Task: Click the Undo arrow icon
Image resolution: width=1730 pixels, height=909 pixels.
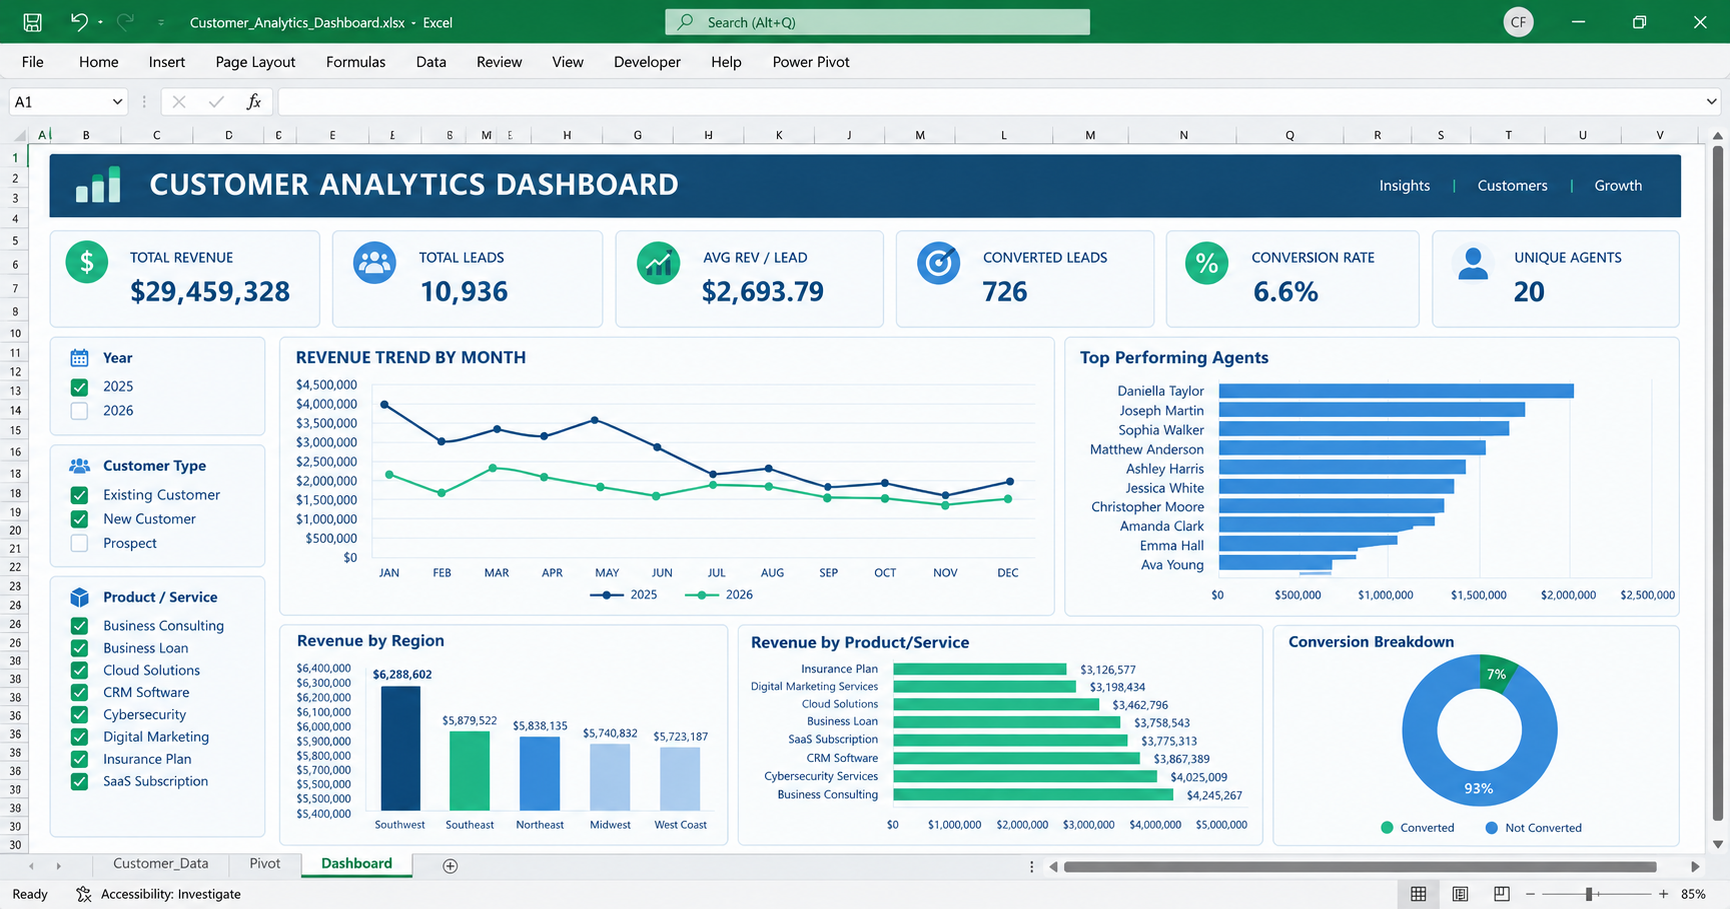Action: (x=78, y=21)
